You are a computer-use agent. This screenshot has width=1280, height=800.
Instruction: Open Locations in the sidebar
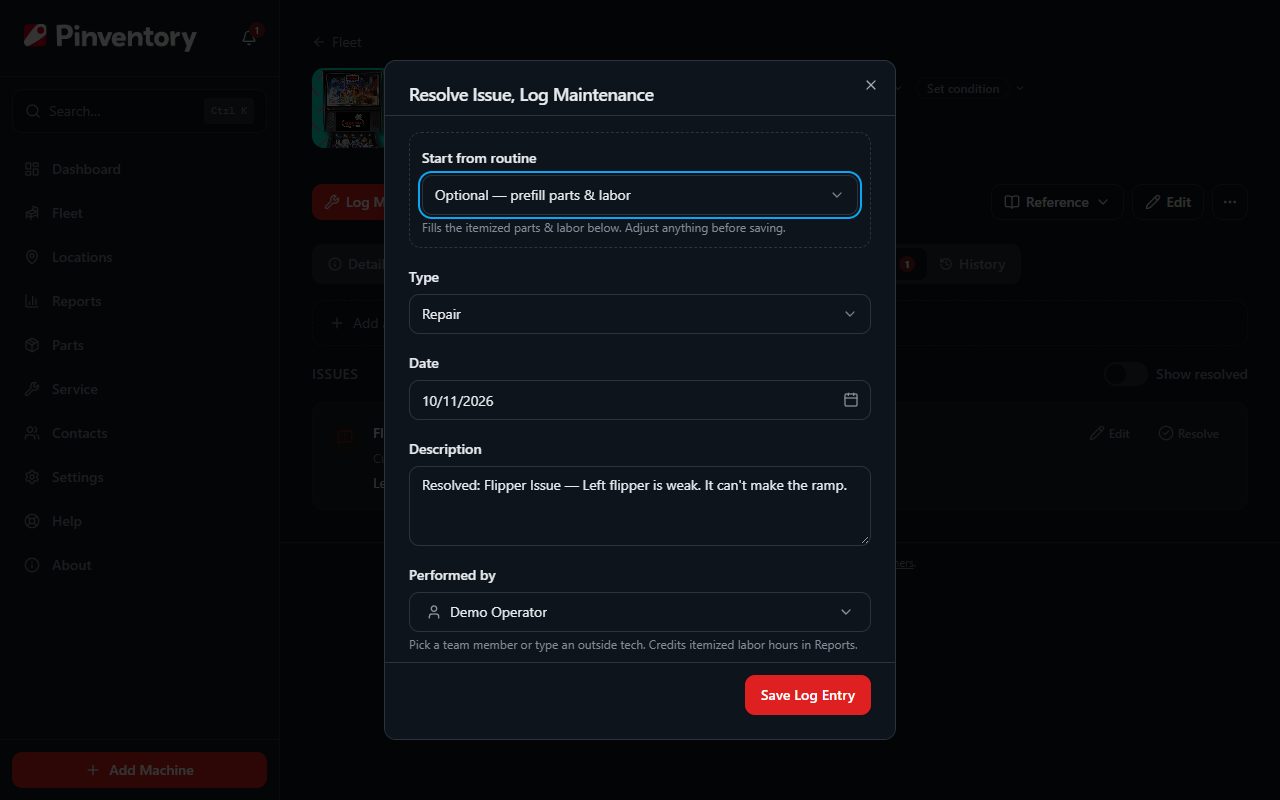(x=140, y=257)
